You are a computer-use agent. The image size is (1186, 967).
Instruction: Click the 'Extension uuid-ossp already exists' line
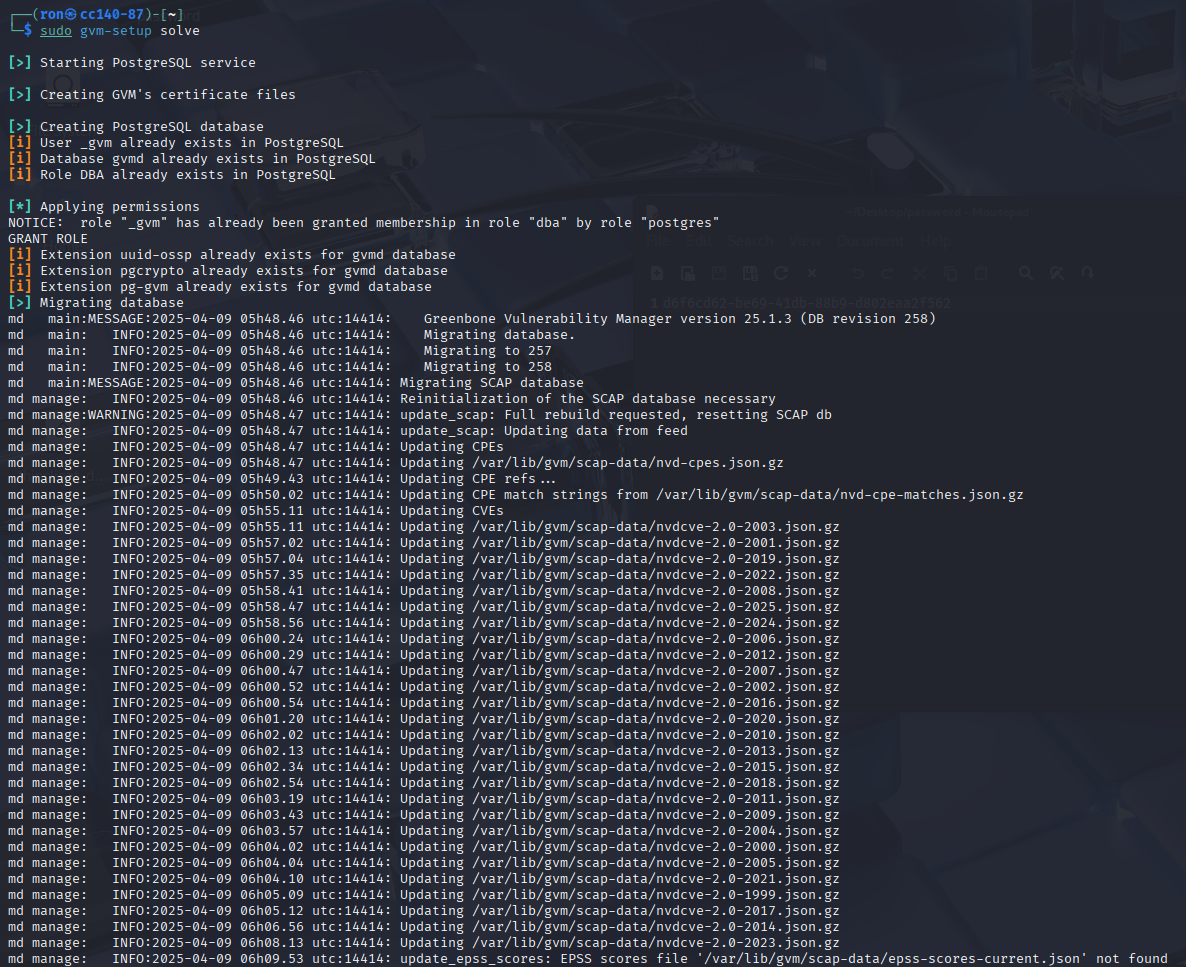click(232, 255)
